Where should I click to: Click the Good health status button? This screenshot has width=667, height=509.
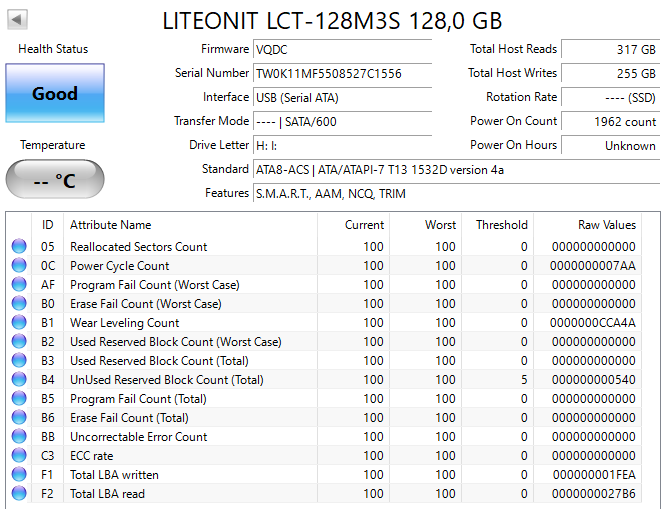54,94
